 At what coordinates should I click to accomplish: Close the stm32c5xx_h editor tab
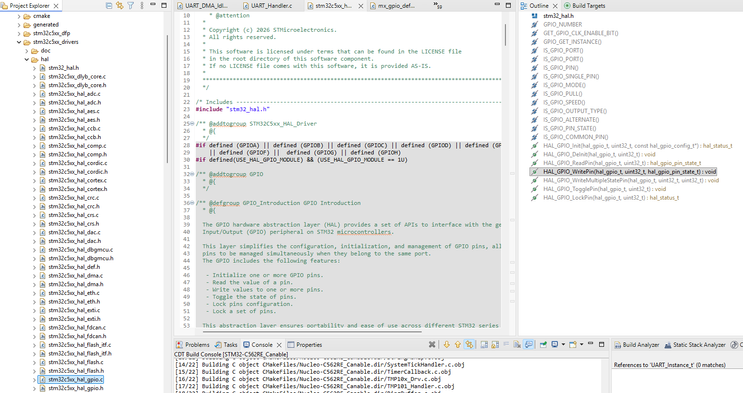[x=361, y=6]
